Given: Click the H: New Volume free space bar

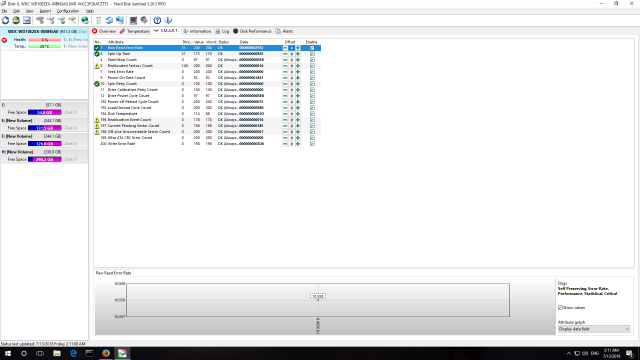Looking at the screenshot, I should pos(45,160).
